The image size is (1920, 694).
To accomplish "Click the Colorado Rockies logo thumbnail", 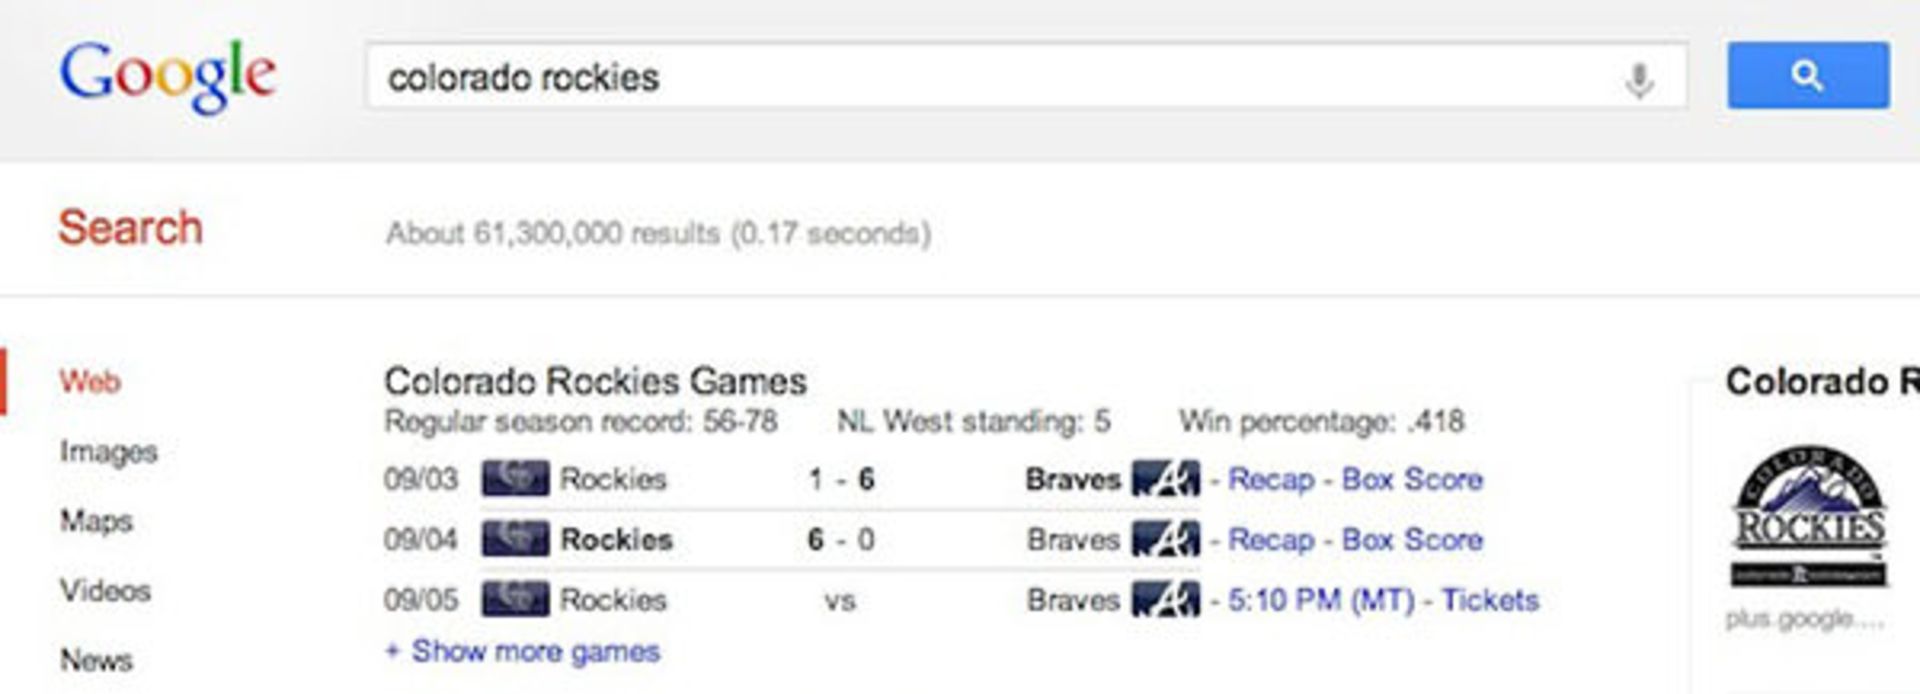I will point(1809,516).
